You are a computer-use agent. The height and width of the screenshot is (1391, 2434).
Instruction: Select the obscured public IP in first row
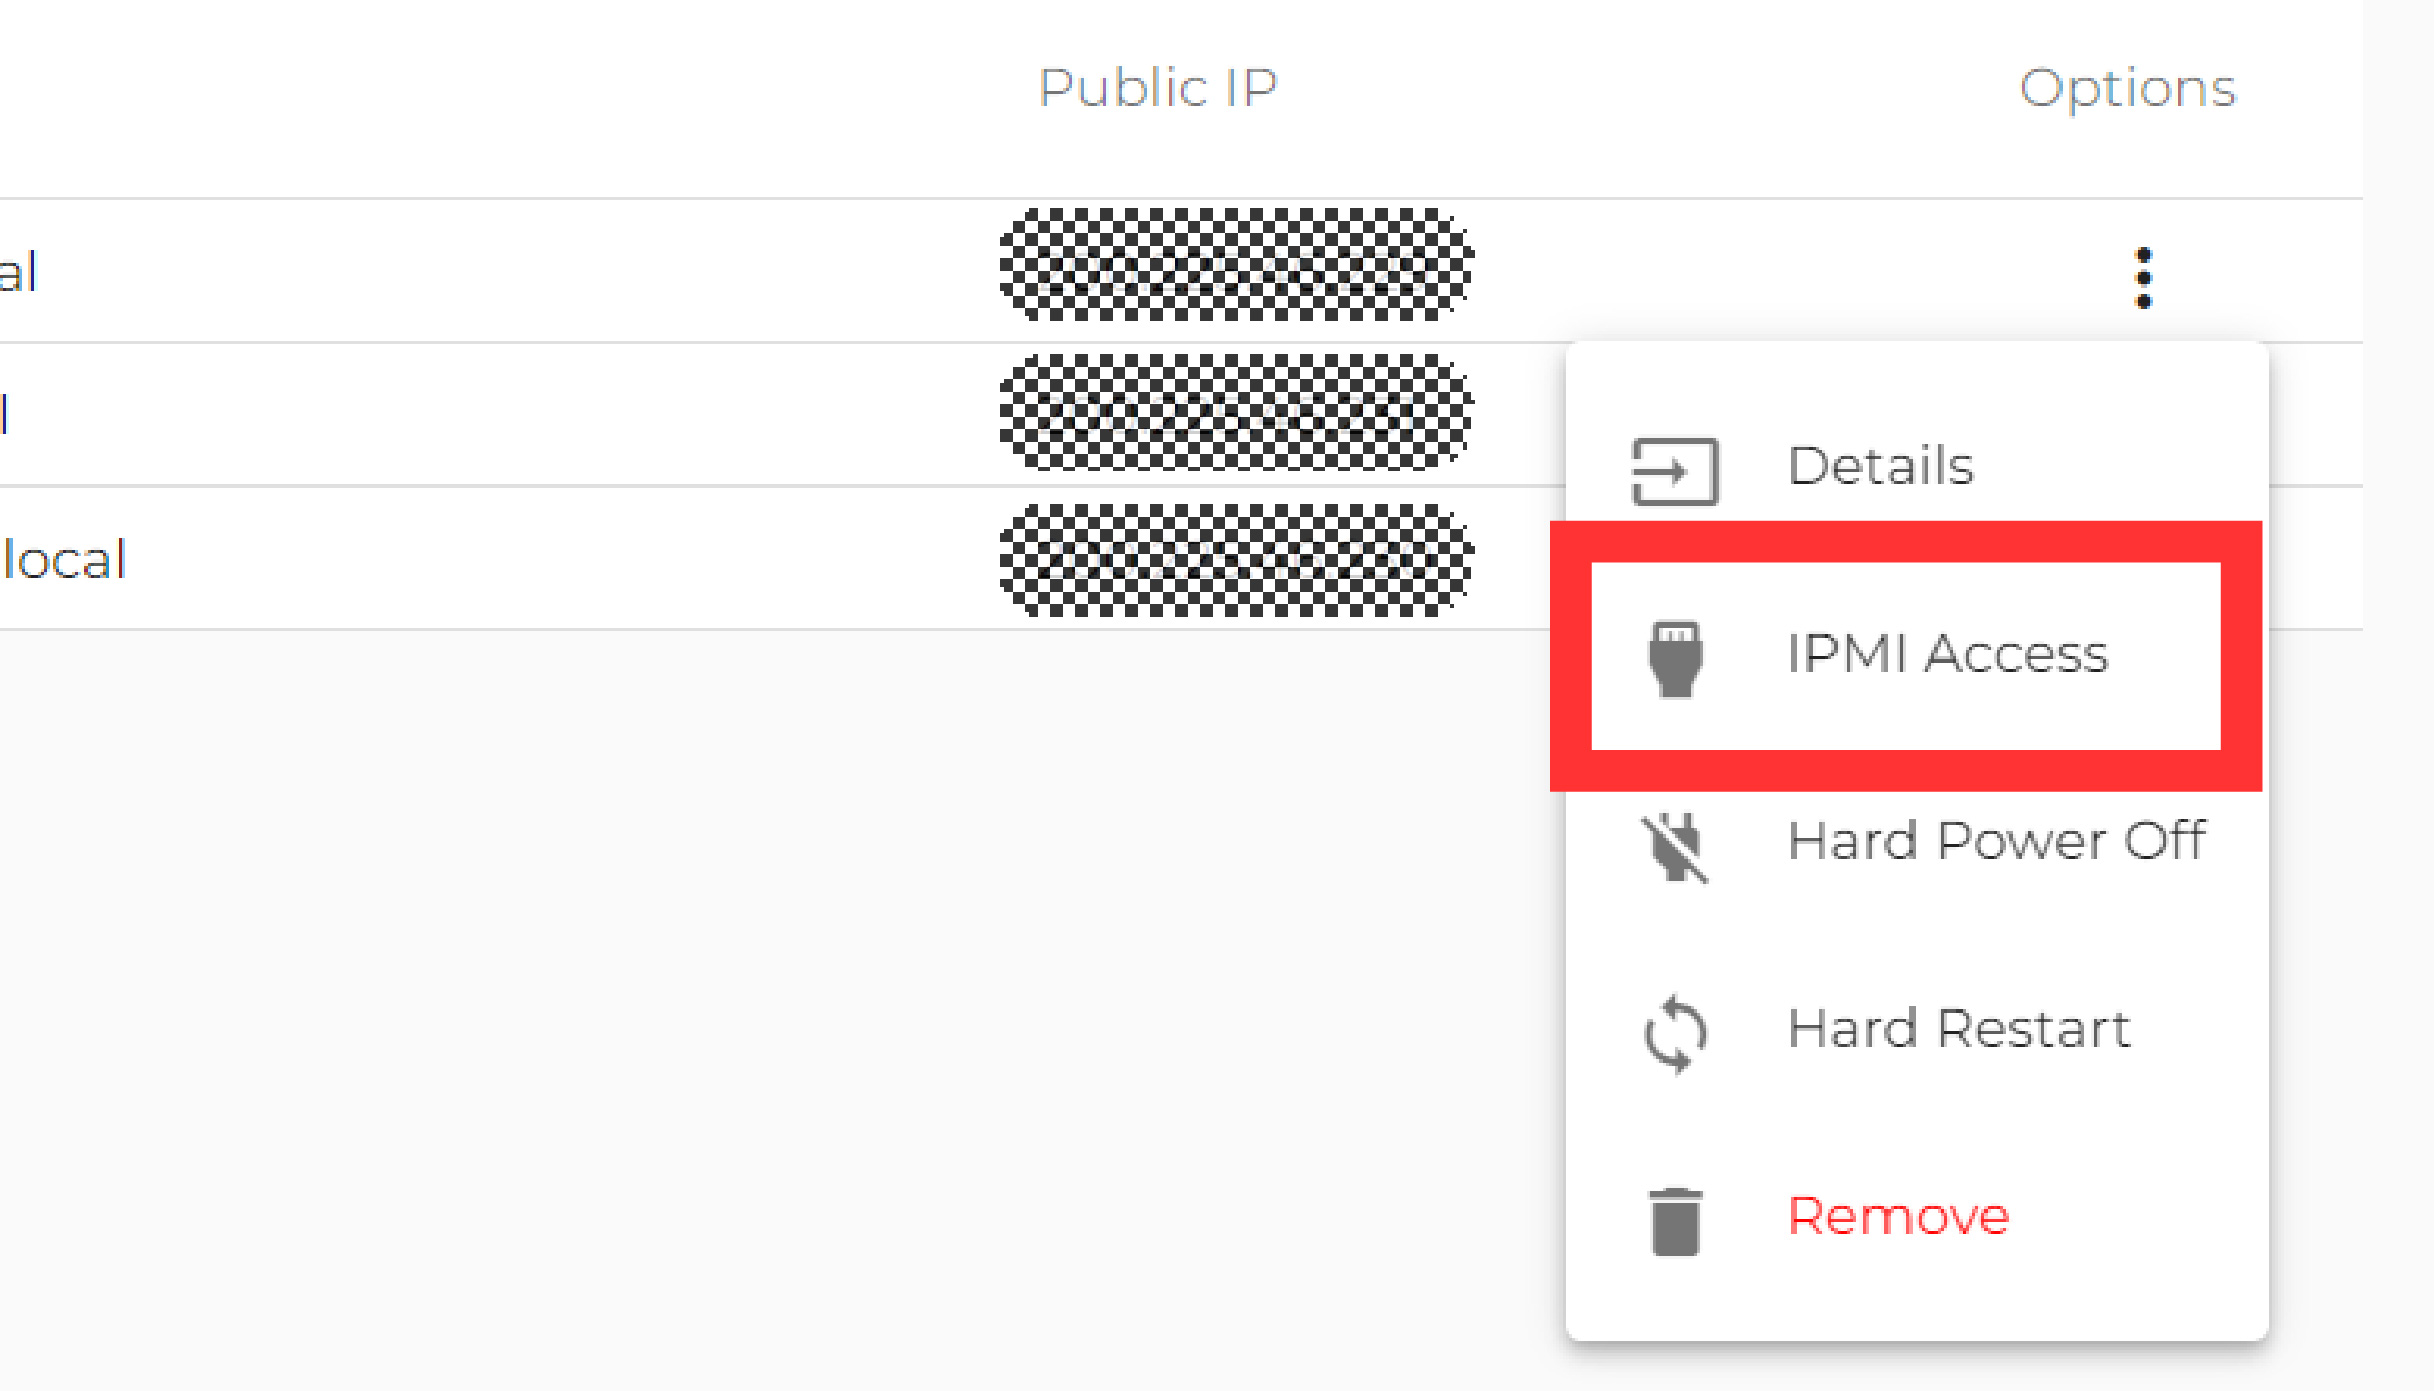coord(1235,266)
